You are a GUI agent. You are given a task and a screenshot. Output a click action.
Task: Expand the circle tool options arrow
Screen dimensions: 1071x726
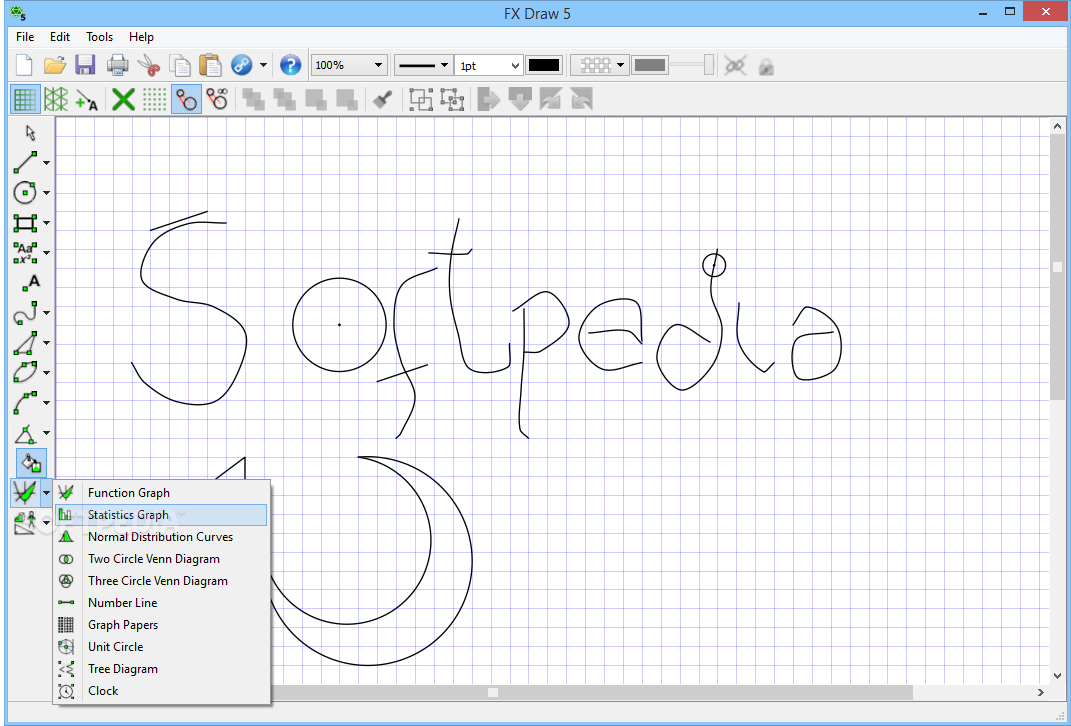[x=46, y=193]
